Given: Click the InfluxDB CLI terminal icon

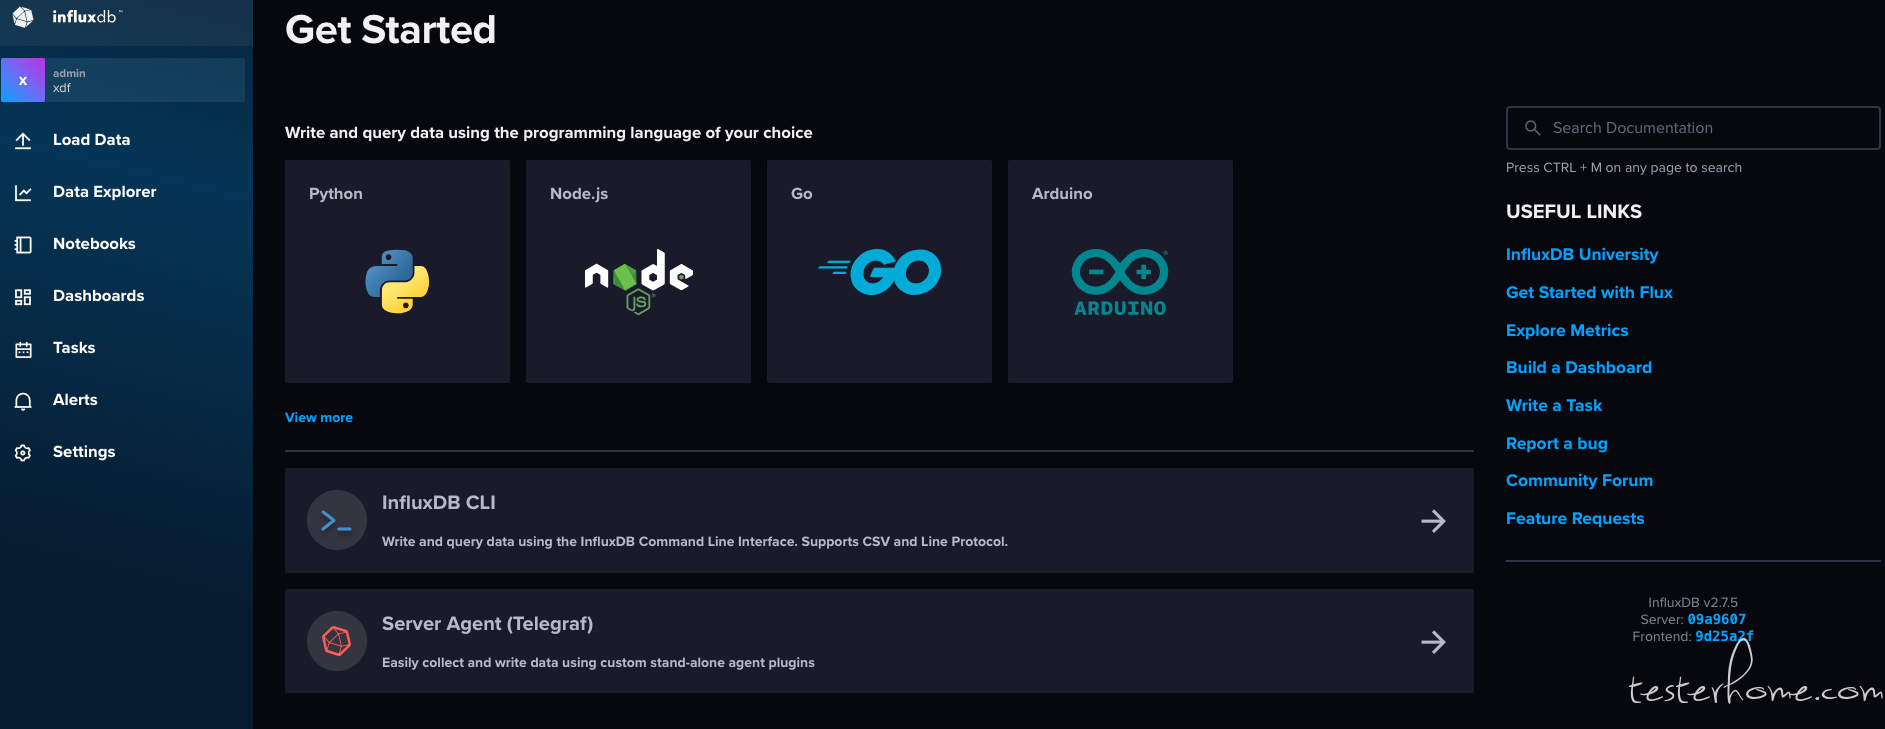Looking at the screenshot, I should coord(336,520).
